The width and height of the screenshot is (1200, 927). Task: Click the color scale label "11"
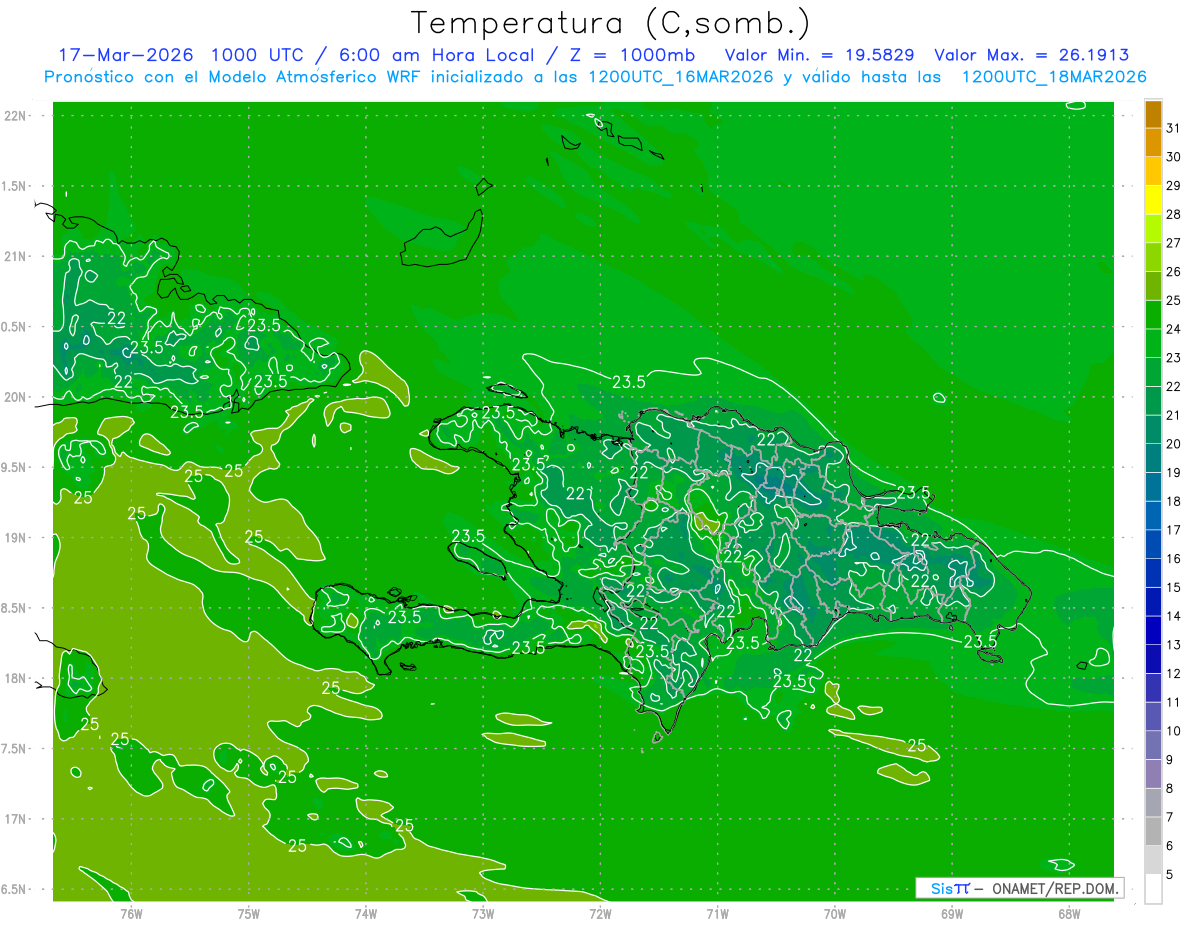(1174, 702)
